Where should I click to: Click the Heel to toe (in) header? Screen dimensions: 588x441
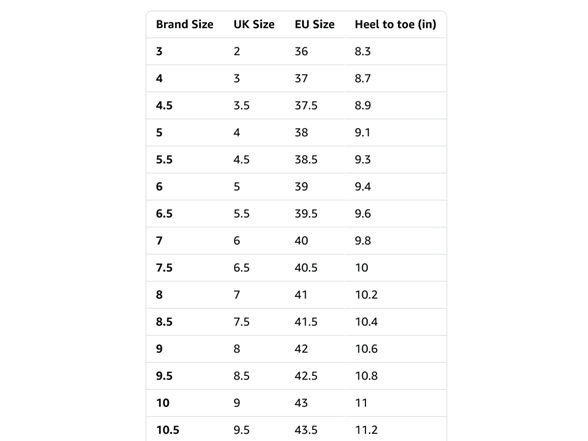(x=395, y=24)
